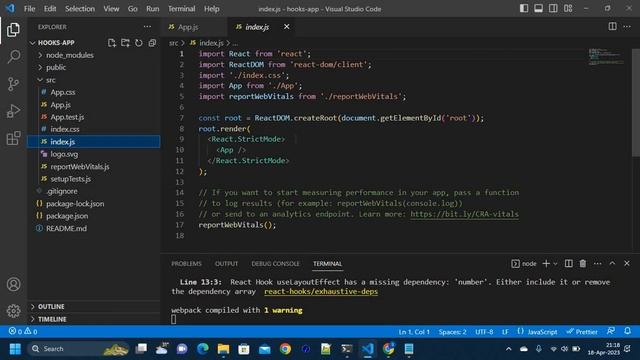Open Run and Debug view

click(x=13, y=111)
